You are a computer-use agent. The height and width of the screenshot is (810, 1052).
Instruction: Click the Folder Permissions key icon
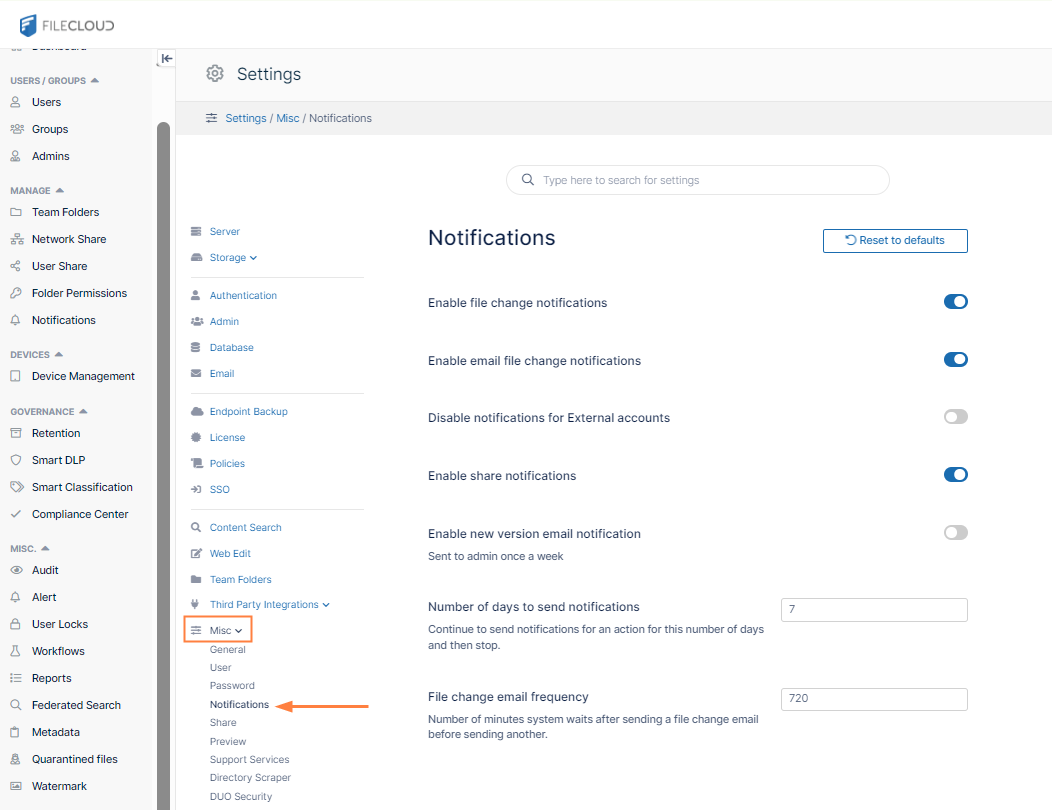pos(16,293)
